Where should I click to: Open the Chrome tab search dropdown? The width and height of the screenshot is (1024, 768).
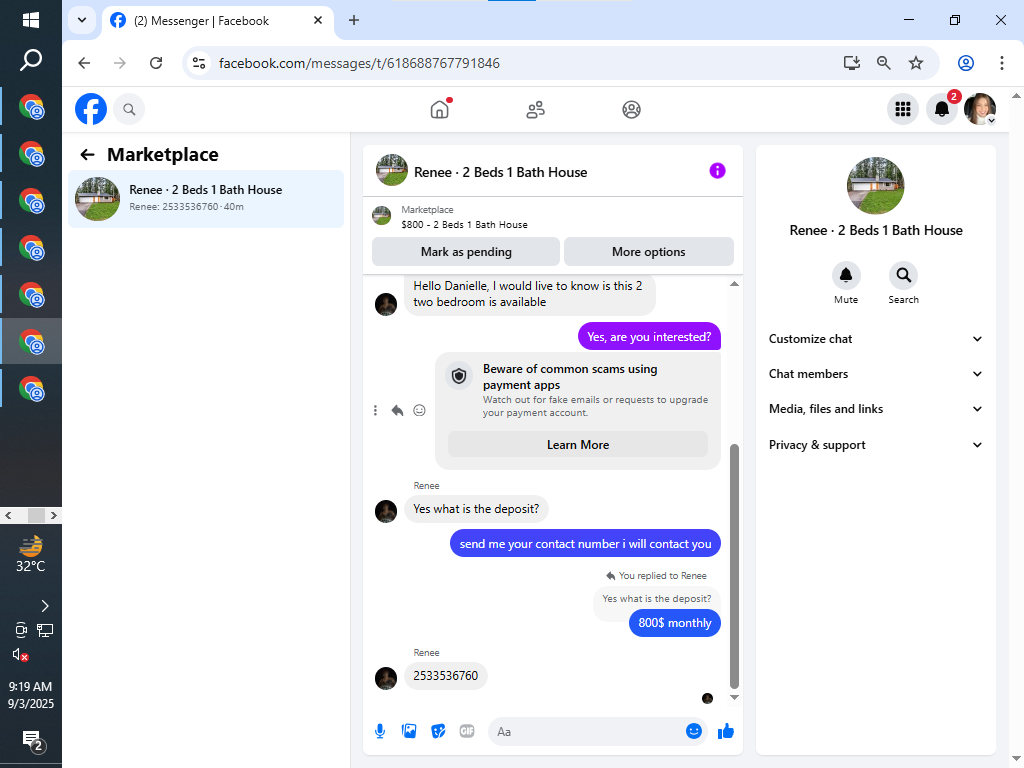pos(82,20)
